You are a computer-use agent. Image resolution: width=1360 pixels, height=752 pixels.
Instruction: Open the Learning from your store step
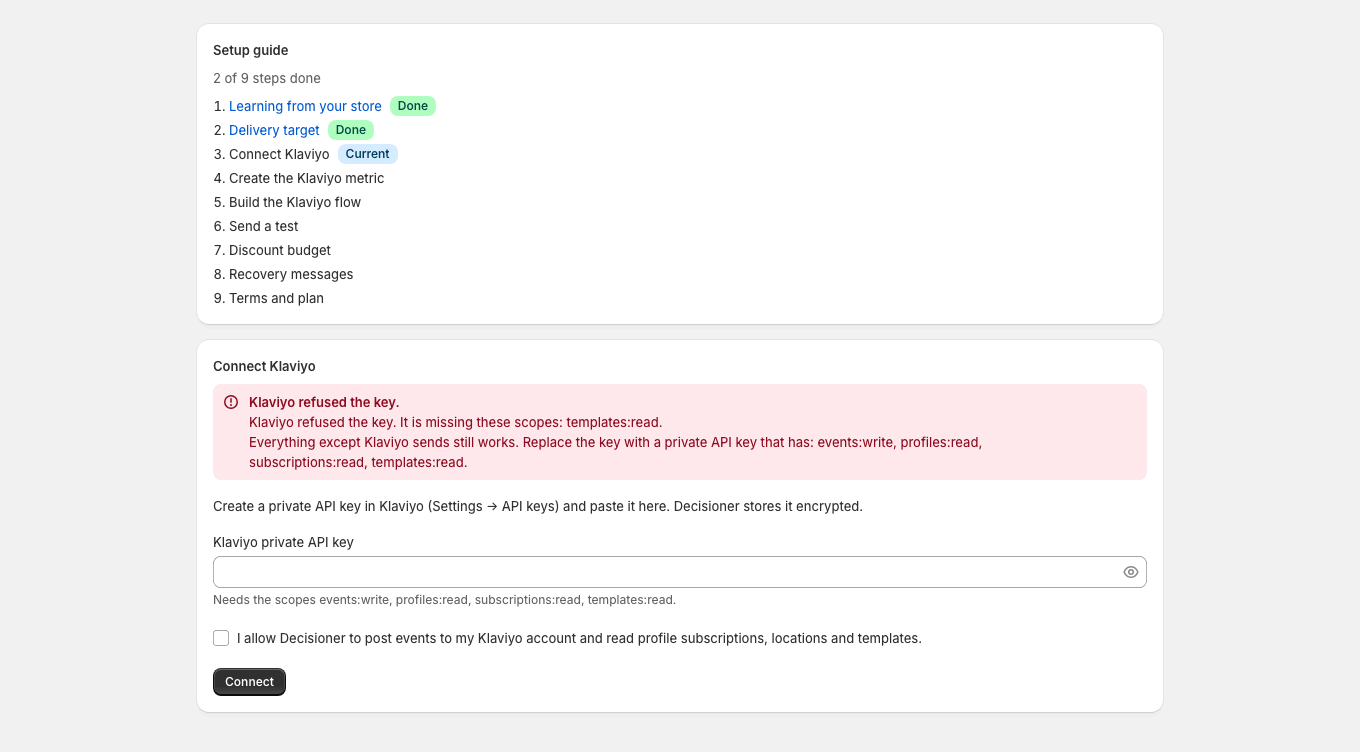click(305, 106)
